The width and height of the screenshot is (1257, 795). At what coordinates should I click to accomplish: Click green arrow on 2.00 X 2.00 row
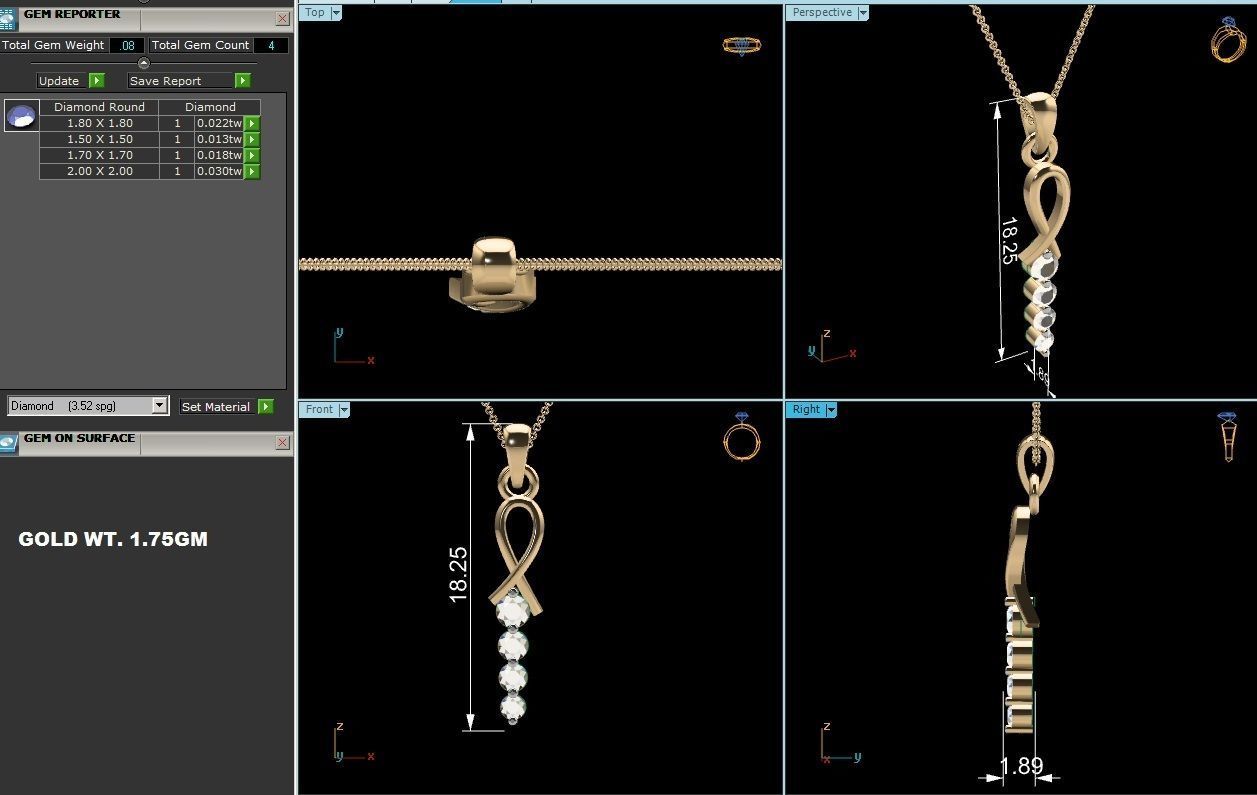pyautogui.click(x=253, y=171)
